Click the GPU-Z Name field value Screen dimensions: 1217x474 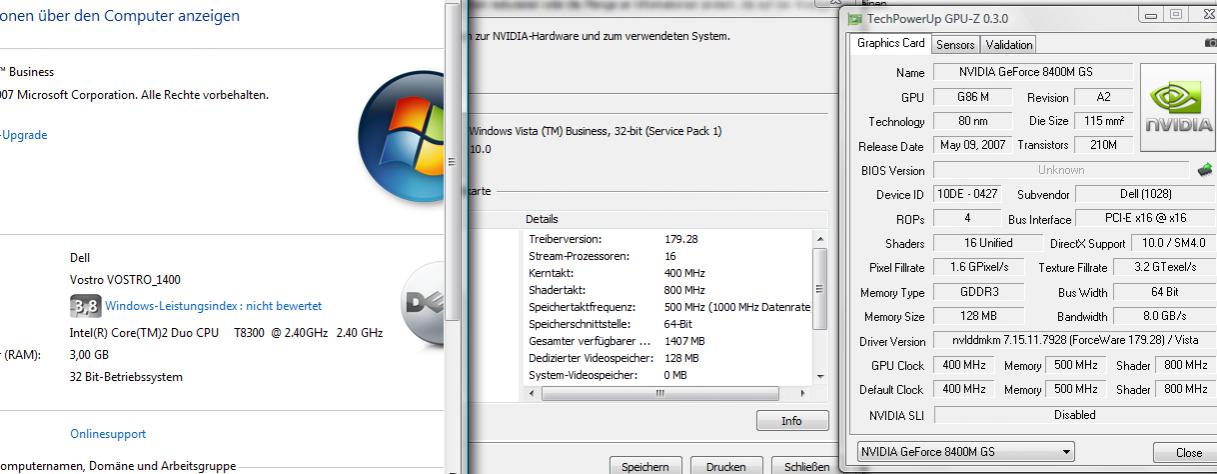tap(1033, 72)
